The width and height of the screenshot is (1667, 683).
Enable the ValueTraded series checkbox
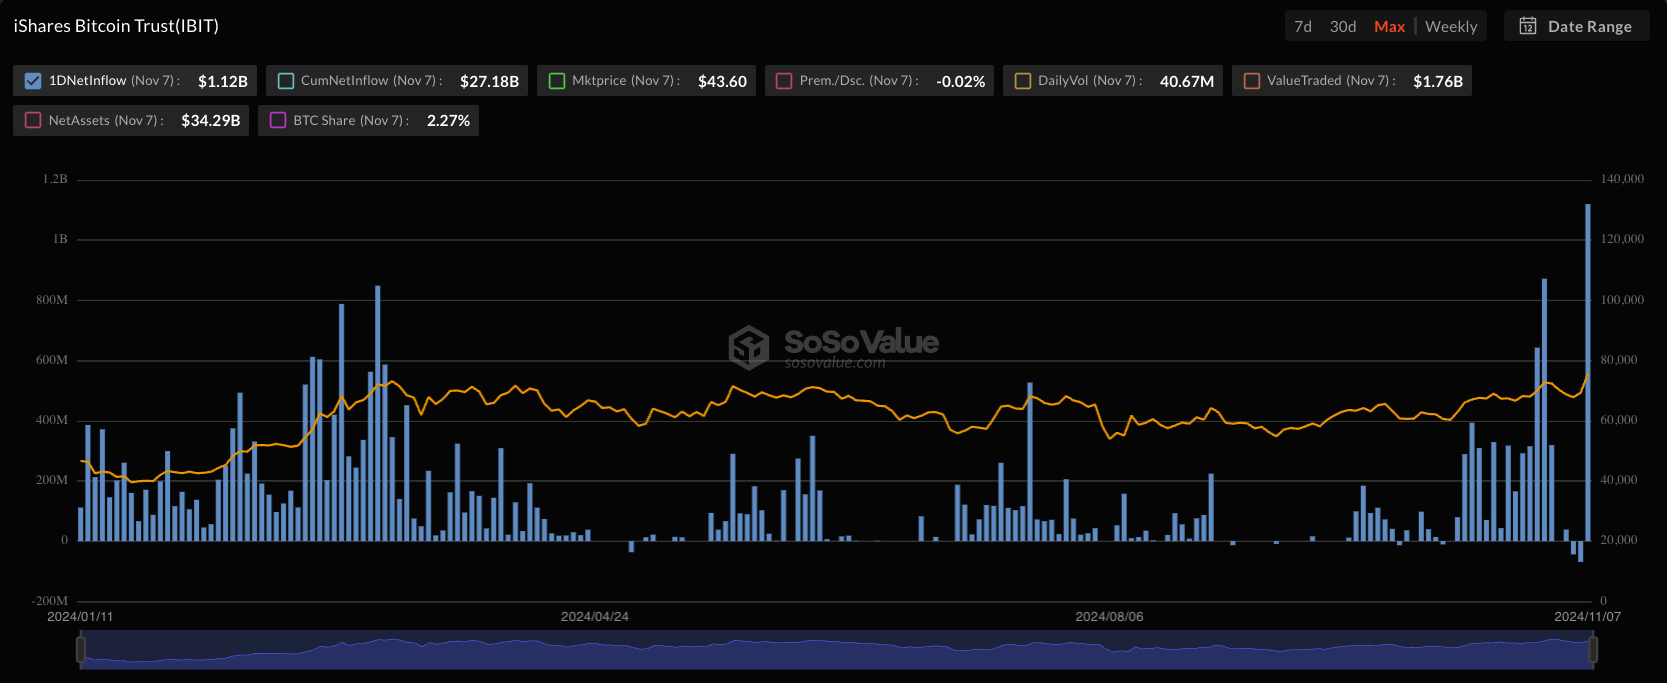click(x=1252, y=81)
